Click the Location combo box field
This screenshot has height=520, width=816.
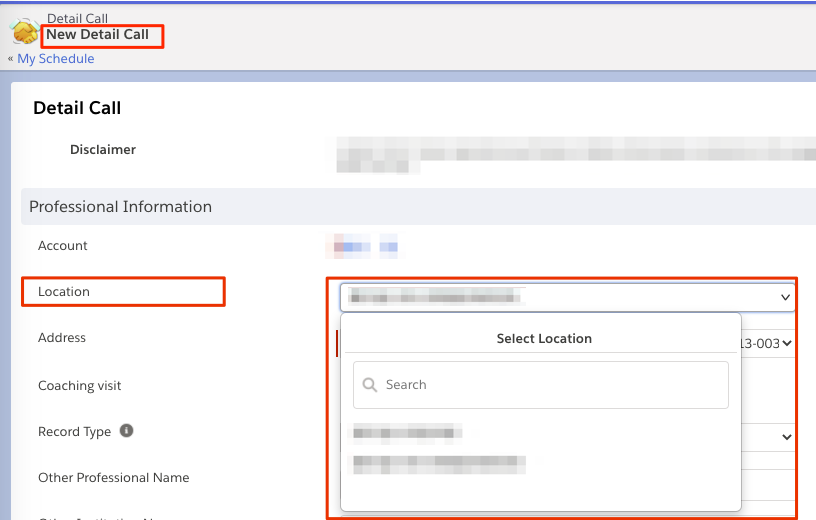pos(560,298)
